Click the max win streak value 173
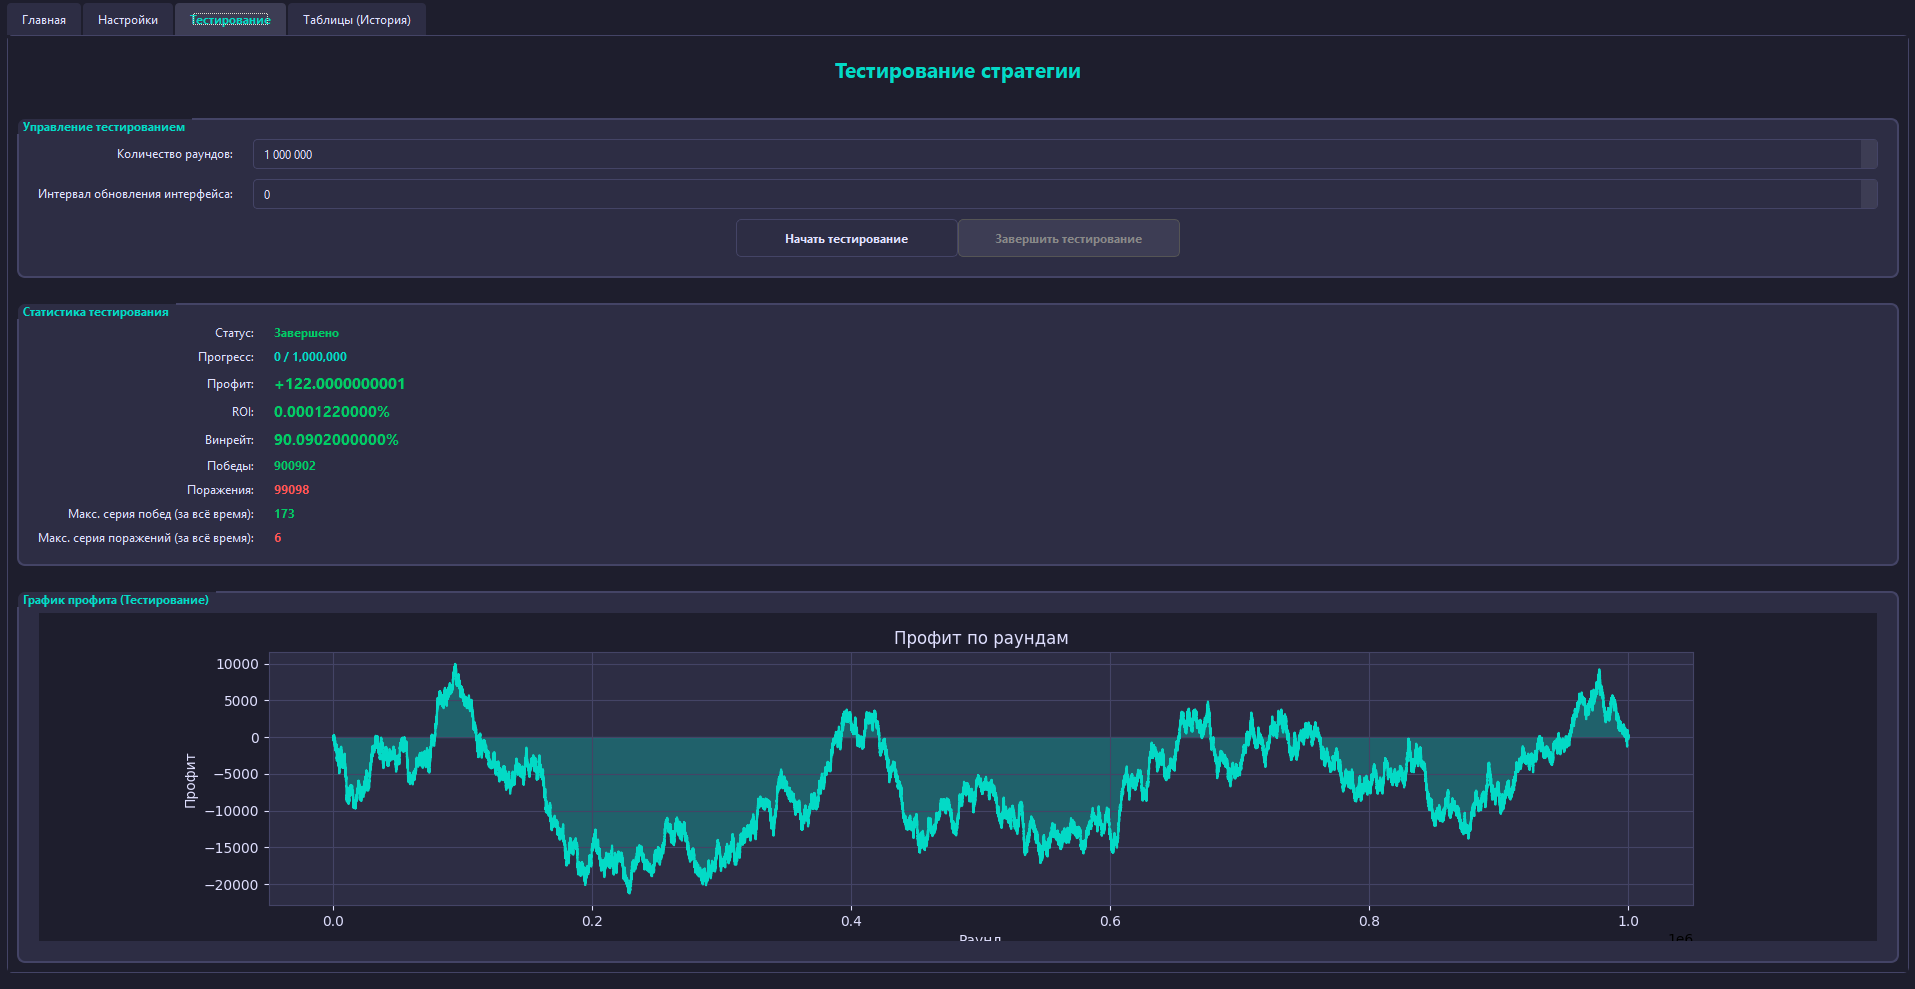The image size is (1915, 989). 284,514
